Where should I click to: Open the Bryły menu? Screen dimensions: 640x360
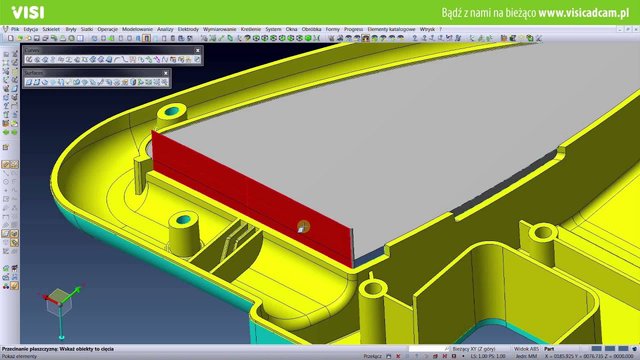pyautogui.click(x=71, y=29)
